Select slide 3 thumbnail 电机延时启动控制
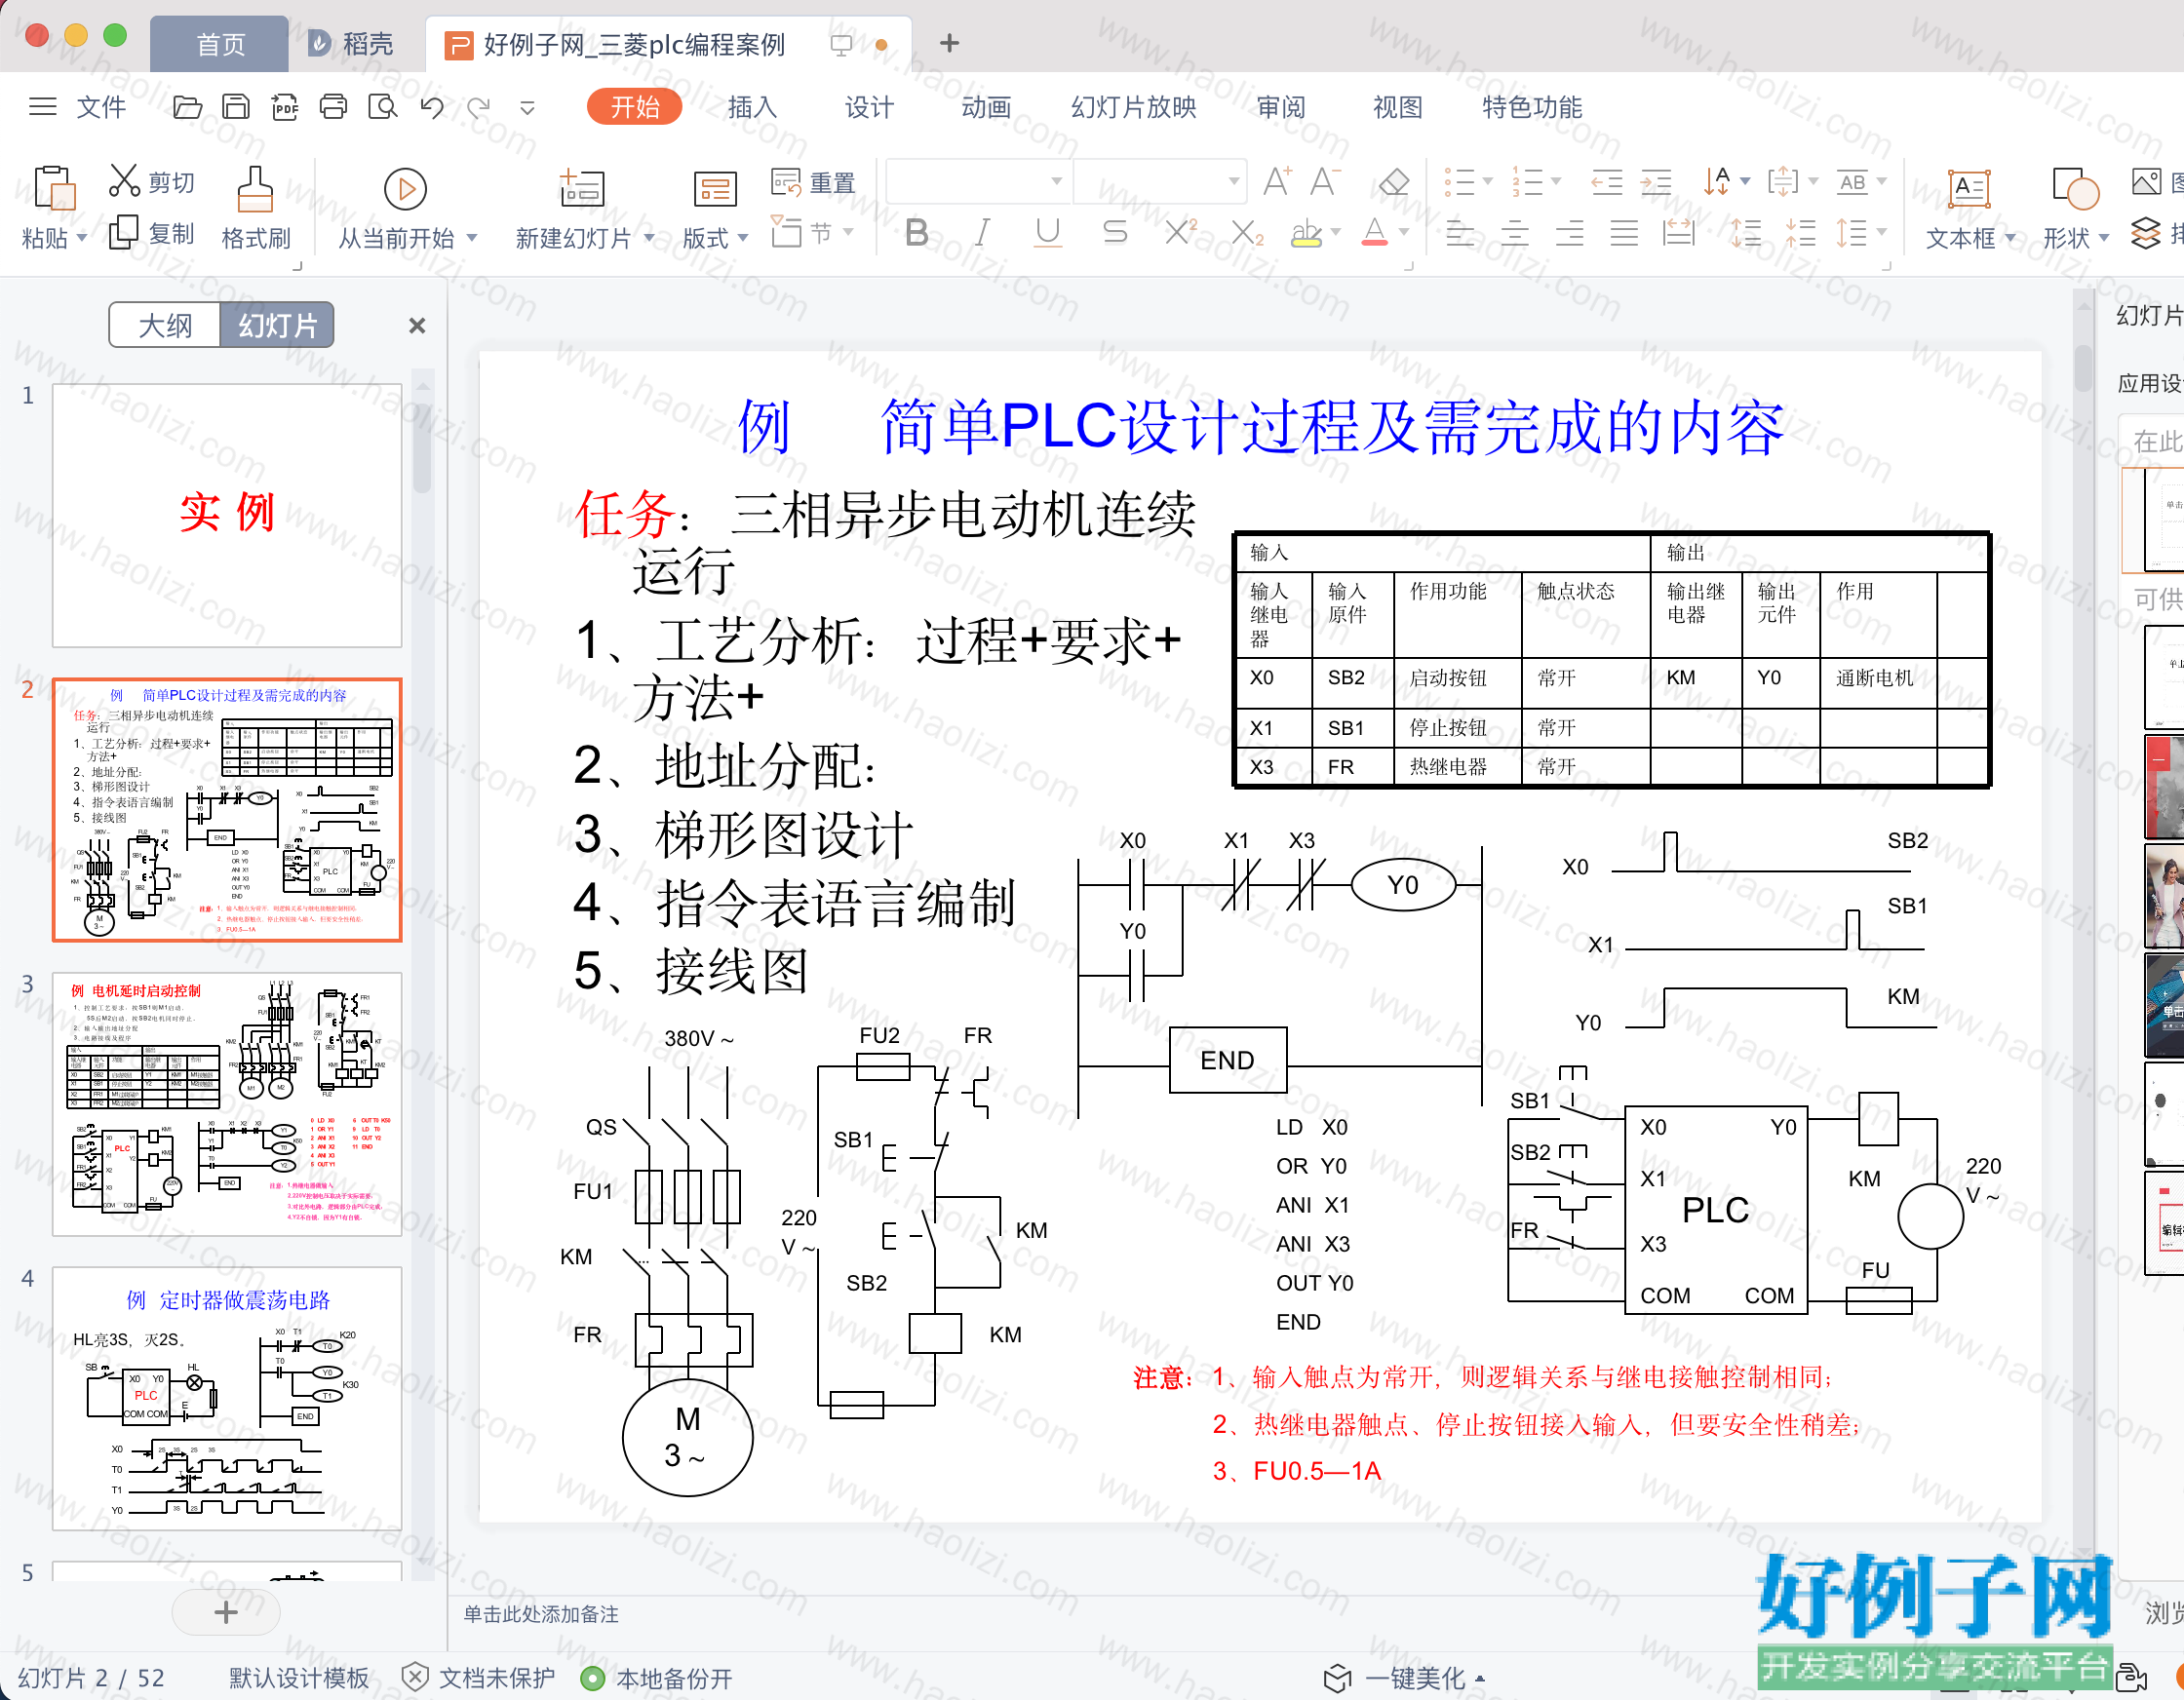 click(227, 1104)
